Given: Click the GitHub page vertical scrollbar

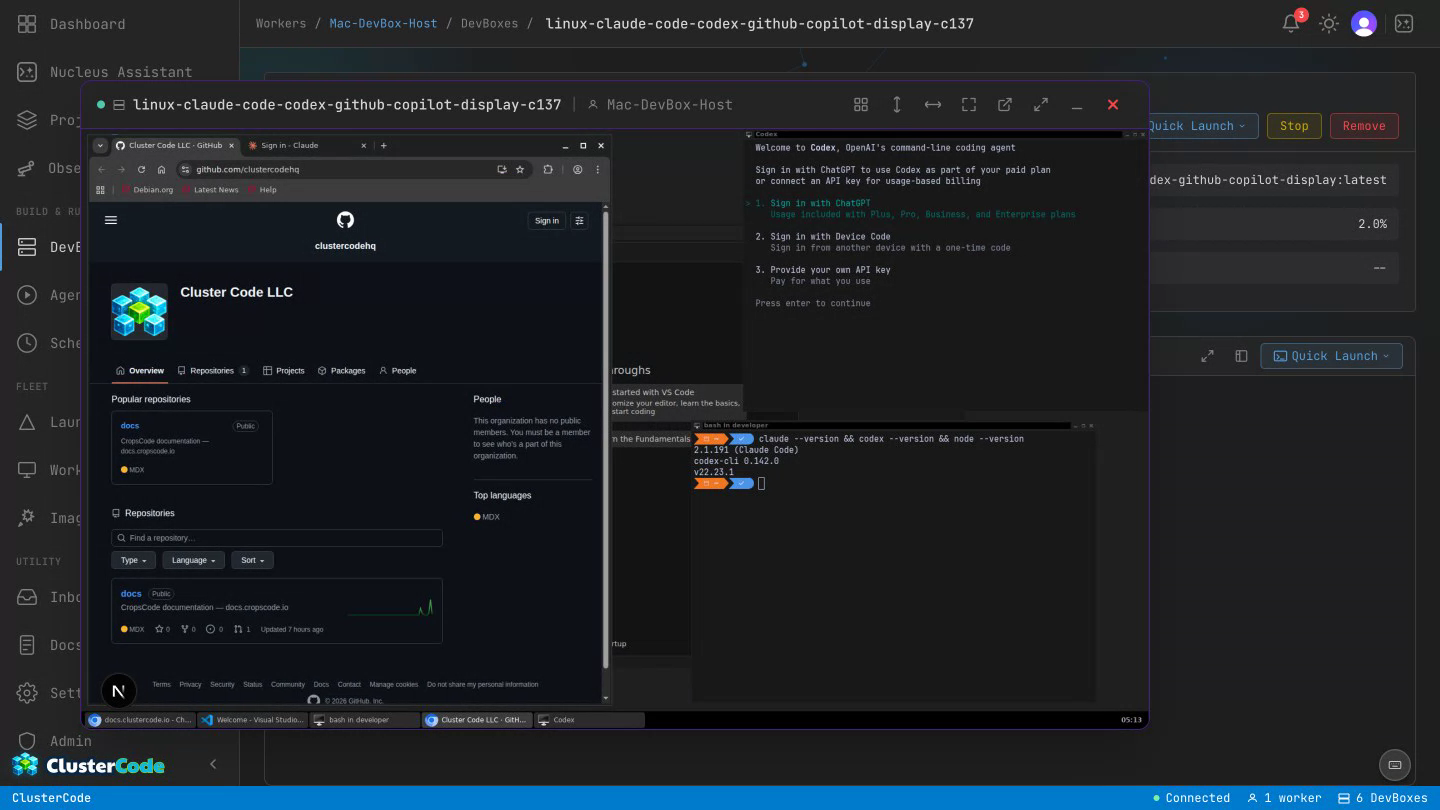Looking at the screenshot, I should pyautogui.click(x=606, y=440).
